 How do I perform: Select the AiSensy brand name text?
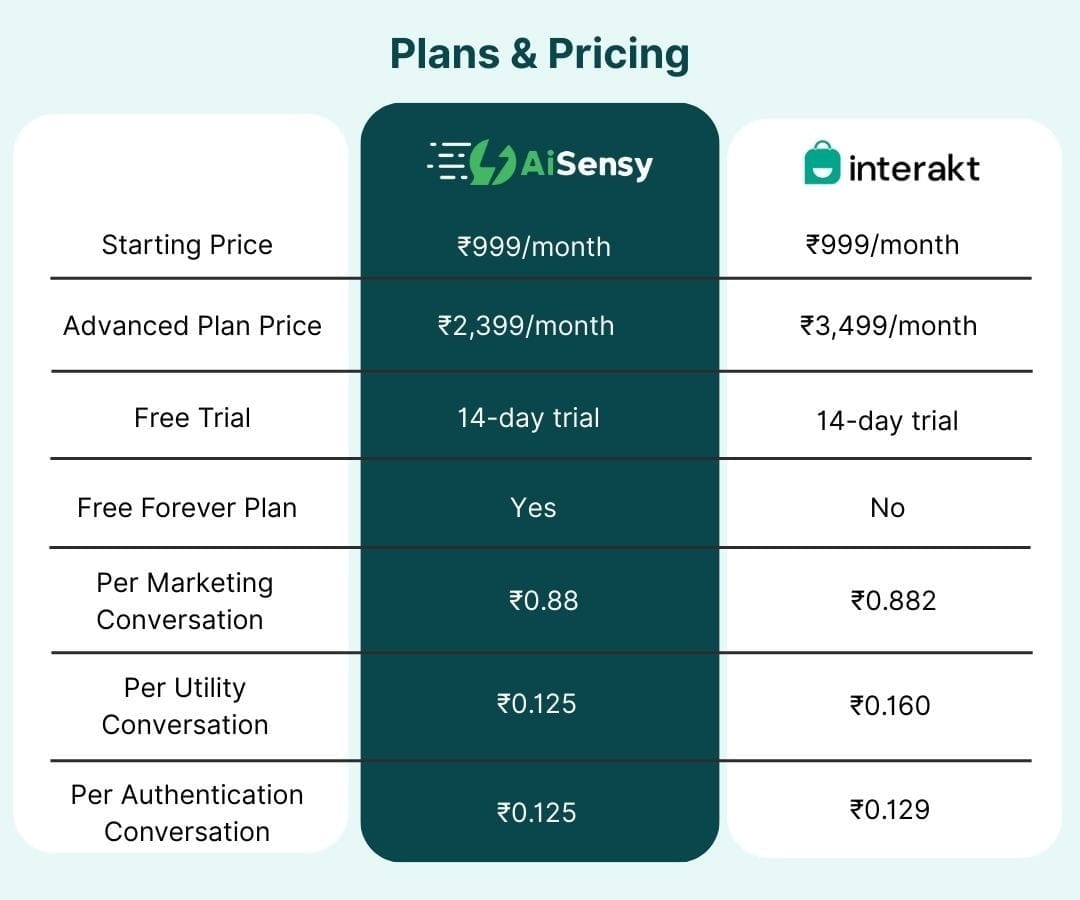pos(586,165)
